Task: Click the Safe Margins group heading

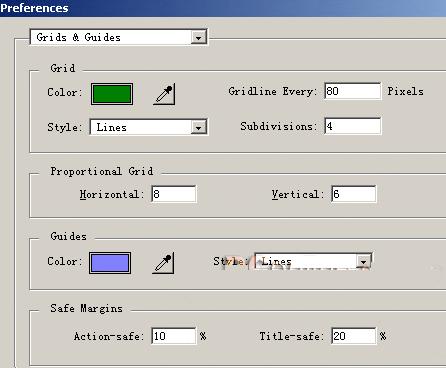Action: [87, 308]
